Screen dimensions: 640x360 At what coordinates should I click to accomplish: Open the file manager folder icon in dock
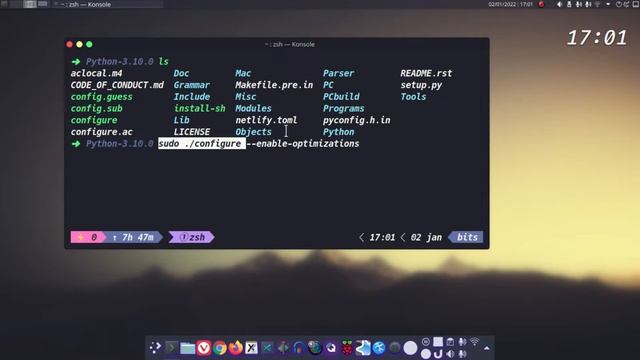(188, 348)
